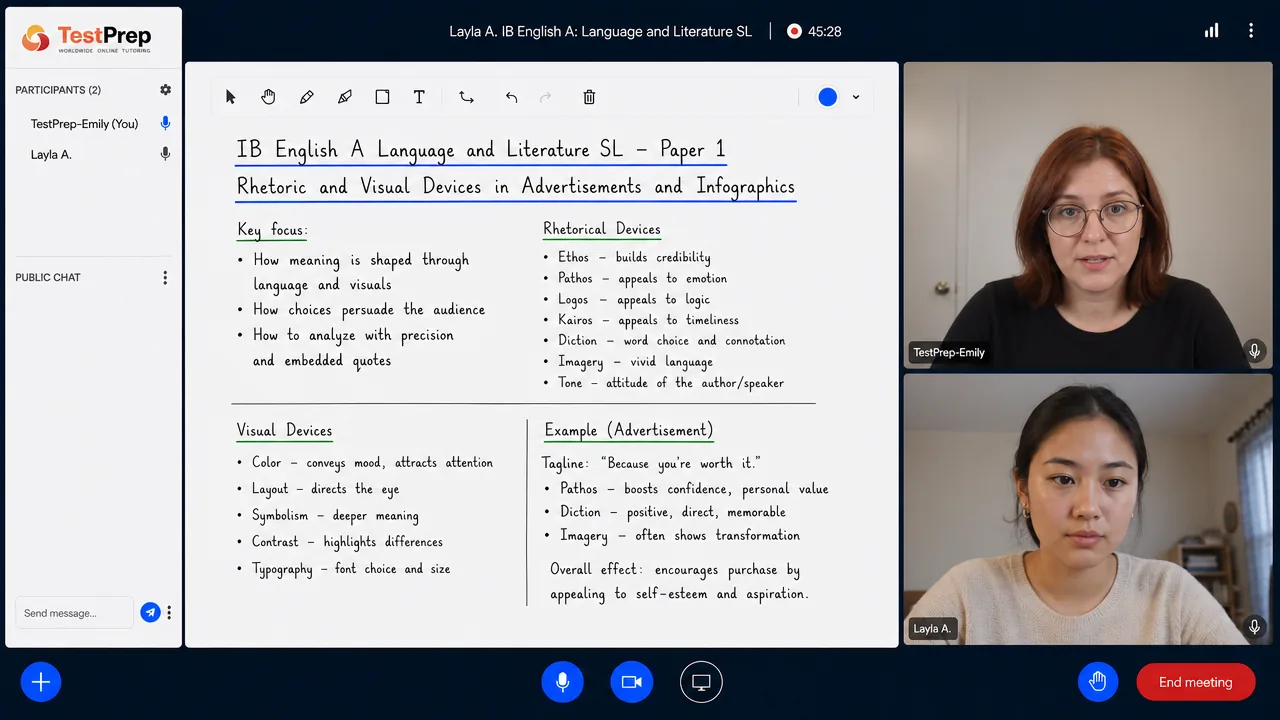The image size is (1280, 720).
Task: Select the rectangle shape tool
Action: (382, 97)
